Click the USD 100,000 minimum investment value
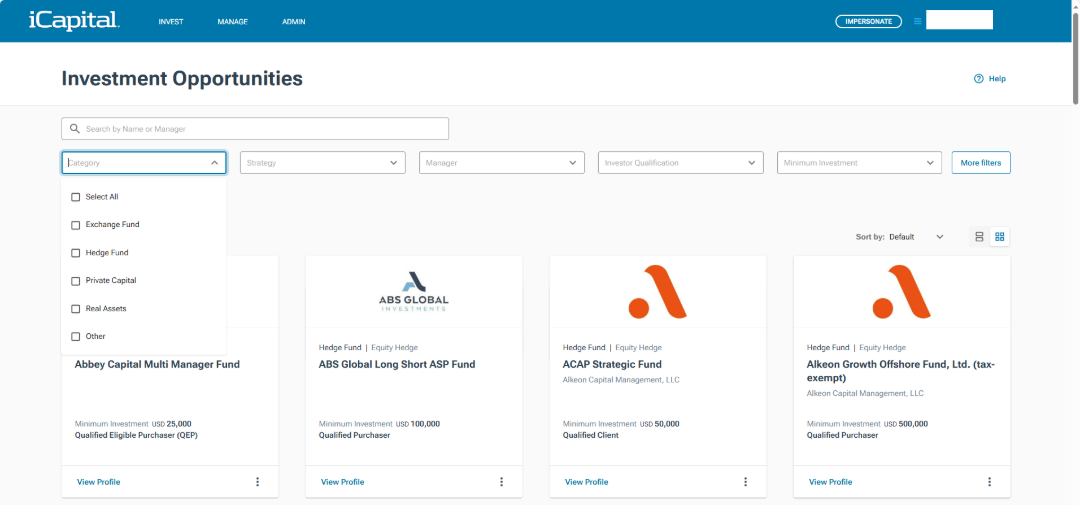Image resolution: width=1080 pixels, height=505 pixels. (x=417, y=424)
